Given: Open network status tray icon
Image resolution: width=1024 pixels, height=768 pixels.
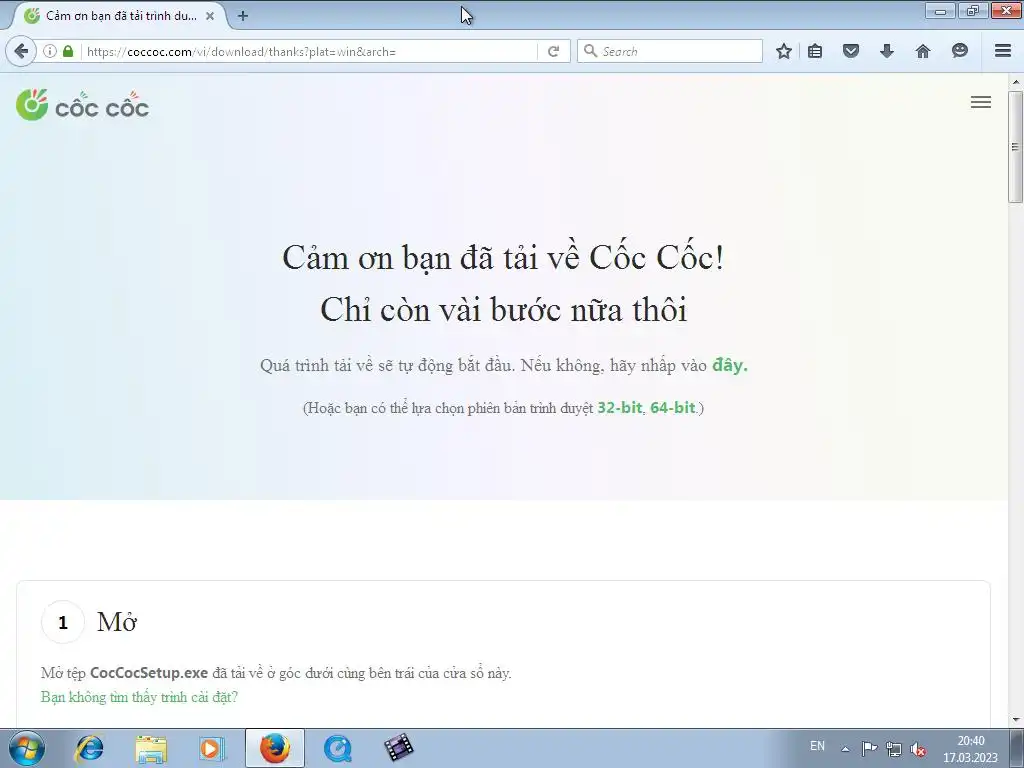Looking at the screenshot, I should pos(893,749).
